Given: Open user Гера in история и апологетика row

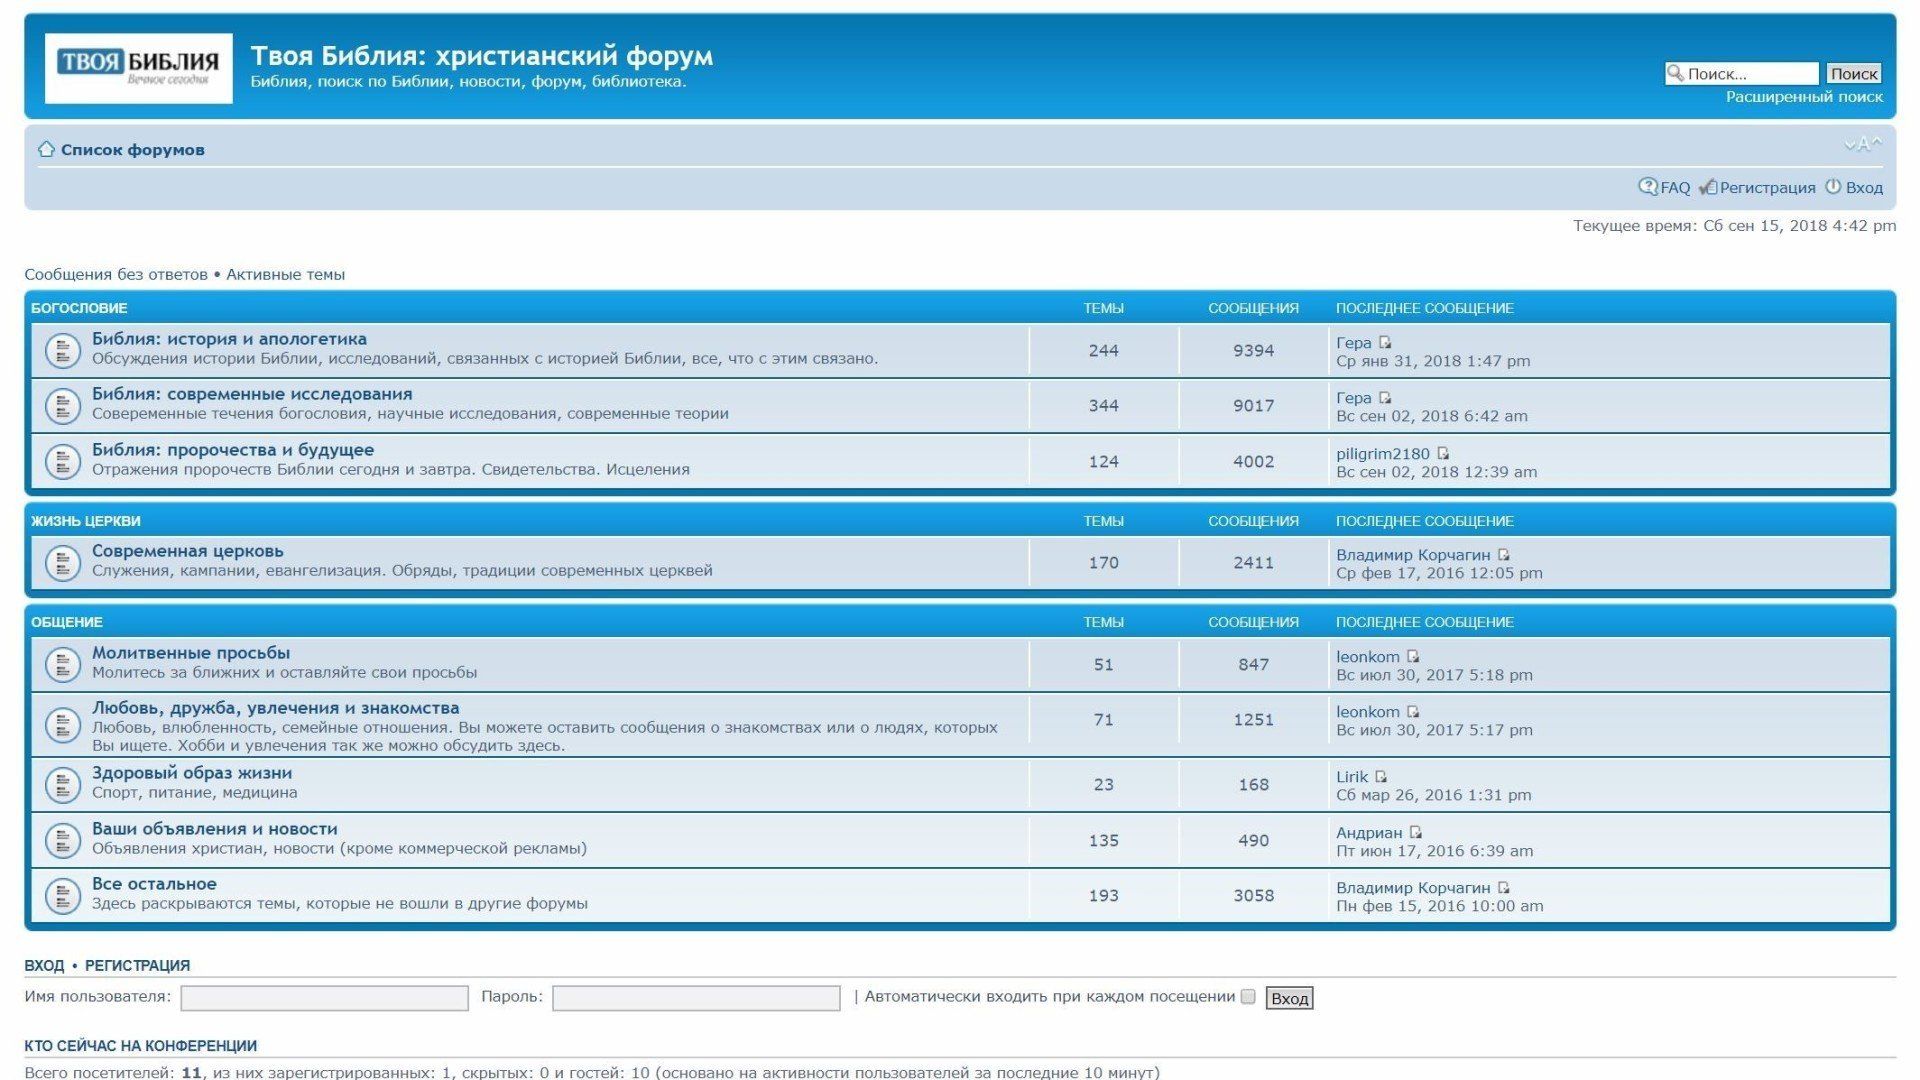Looking at the screenshot, I should pos(1354,343).
